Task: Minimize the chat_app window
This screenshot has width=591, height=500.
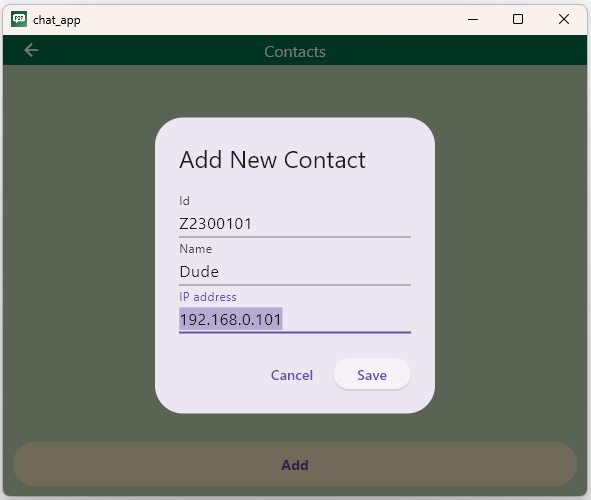Action: 473,19
